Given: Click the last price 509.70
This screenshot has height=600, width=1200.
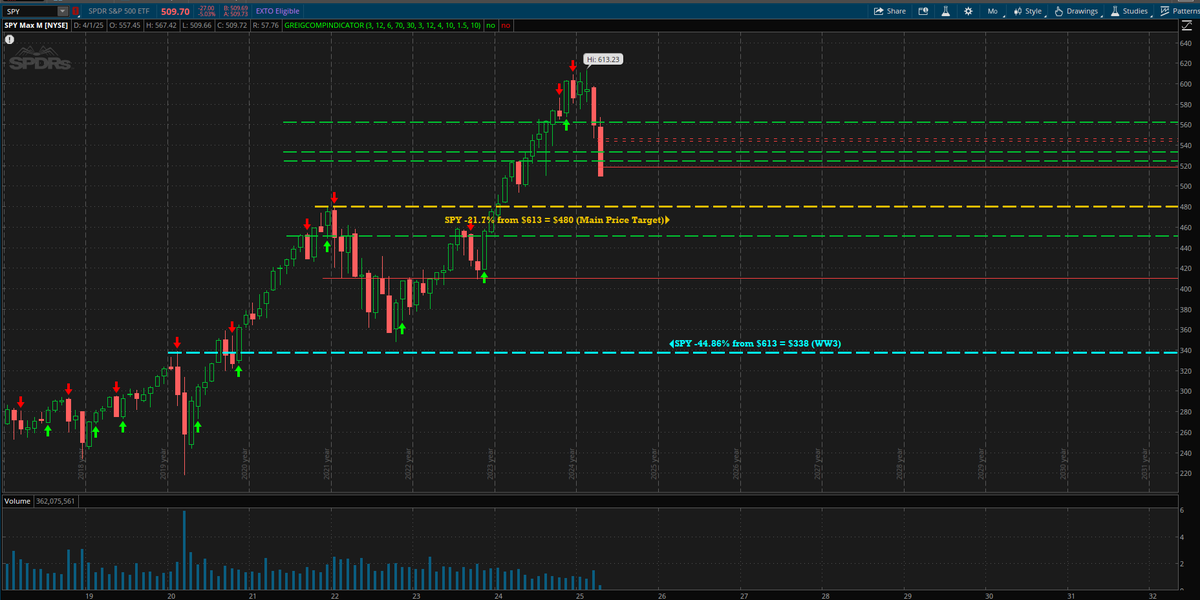Looking at the screenshot, I should pyautogui.click(x=175, y=12).
